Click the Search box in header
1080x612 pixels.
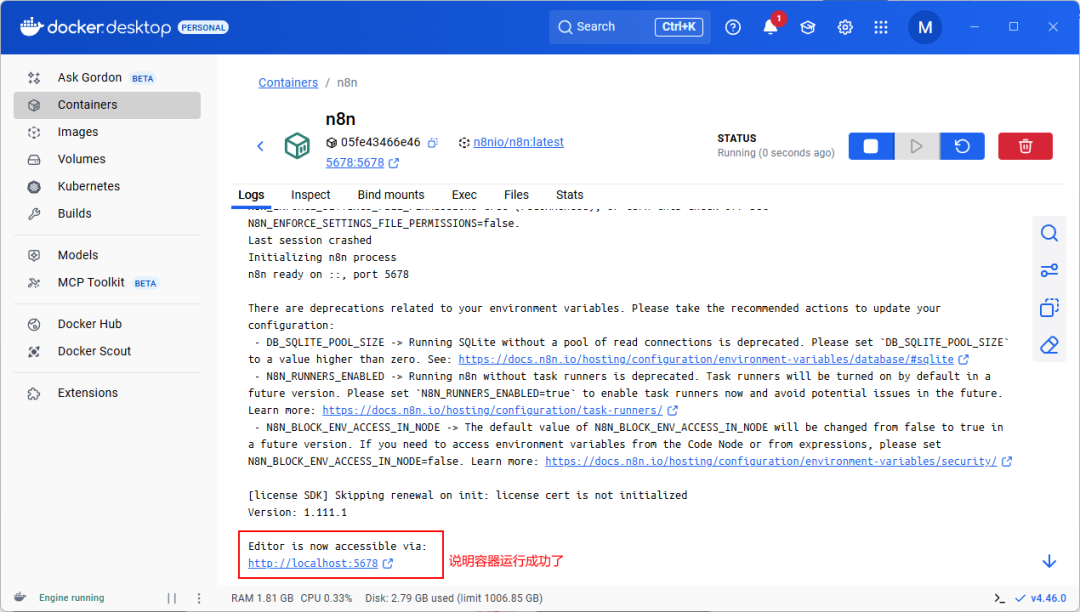click(x=630, y=27)
